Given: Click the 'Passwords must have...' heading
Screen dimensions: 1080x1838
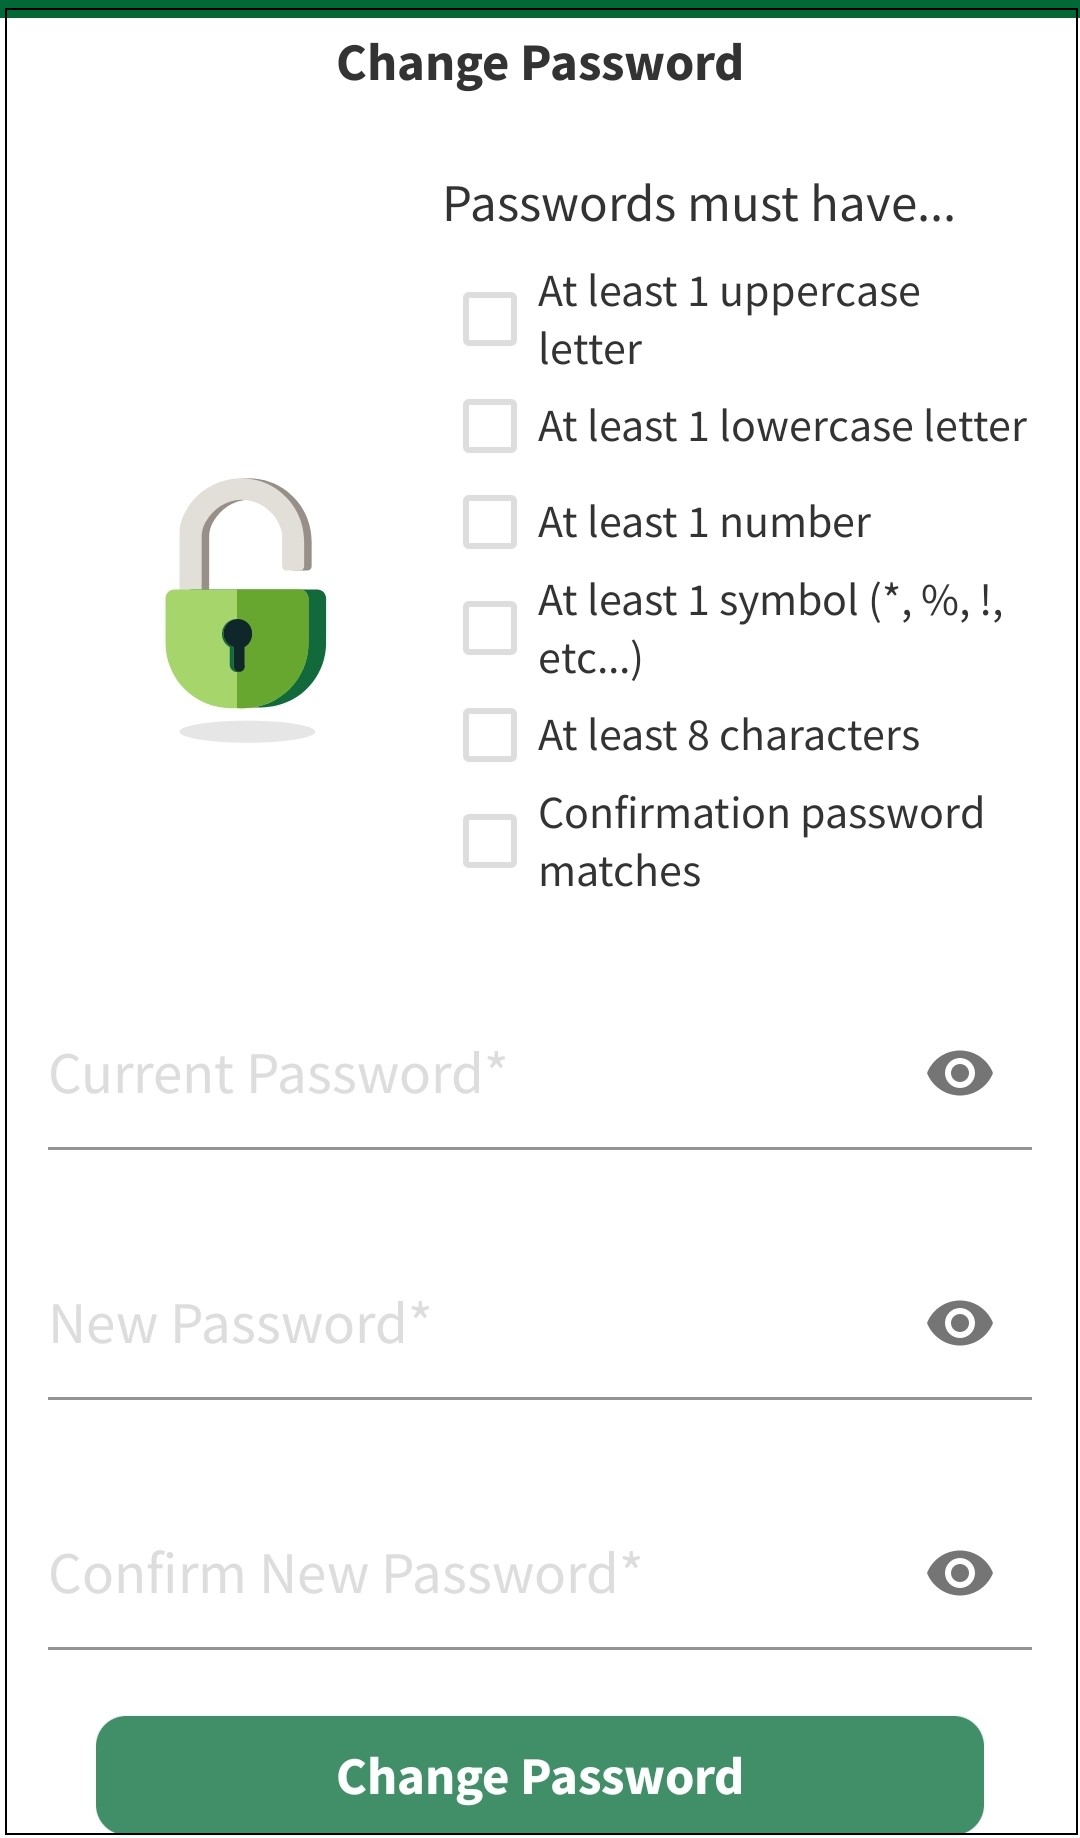Looking at the screenshot, I should pos(699,204).
